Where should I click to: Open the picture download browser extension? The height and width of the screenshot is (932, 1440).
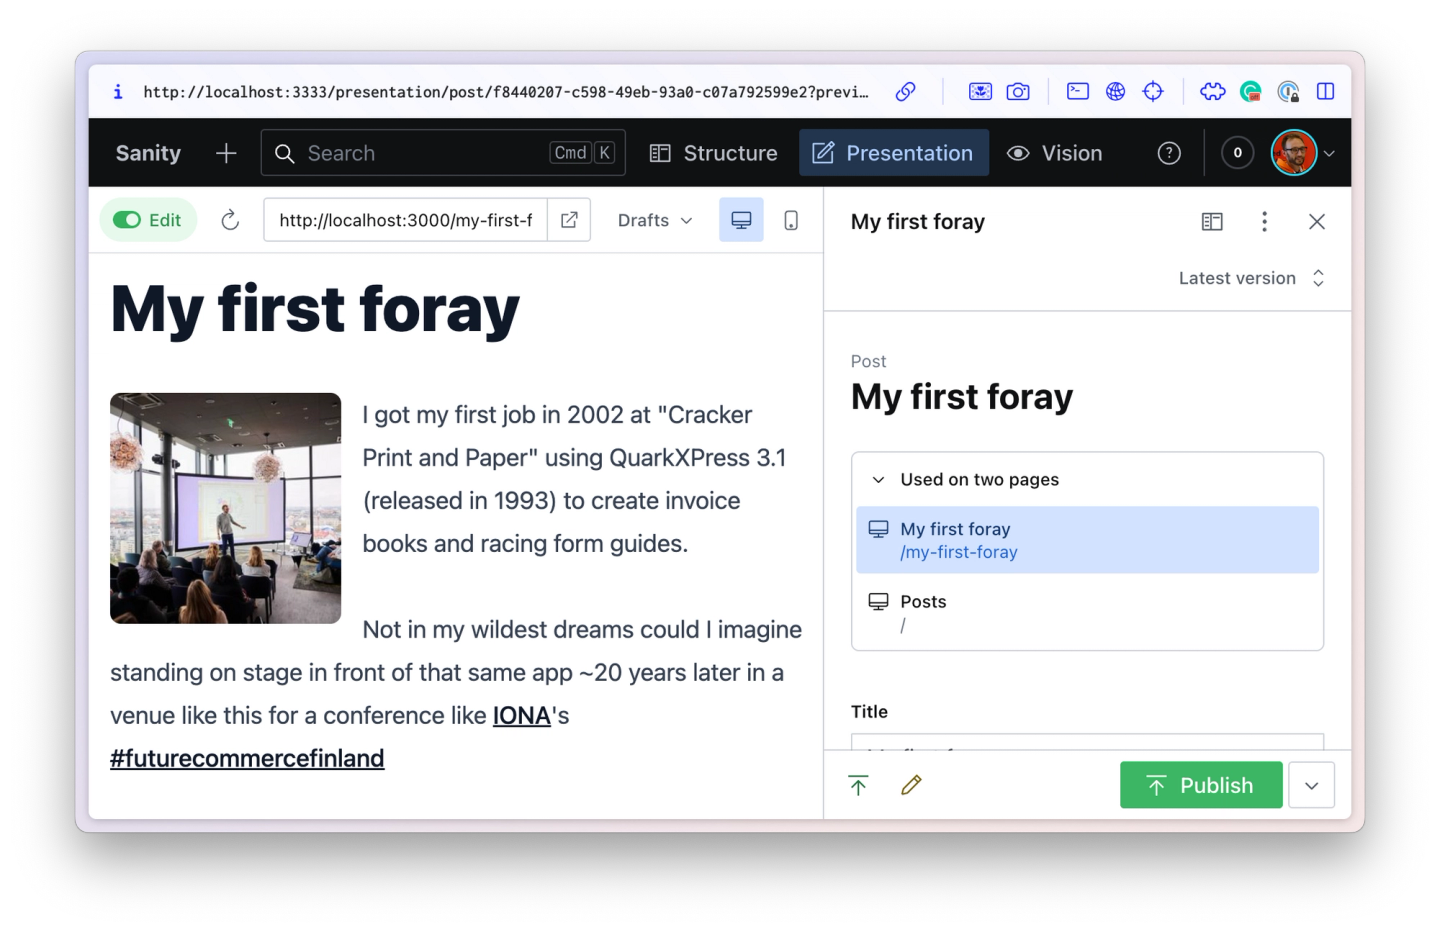pos(980,92)
